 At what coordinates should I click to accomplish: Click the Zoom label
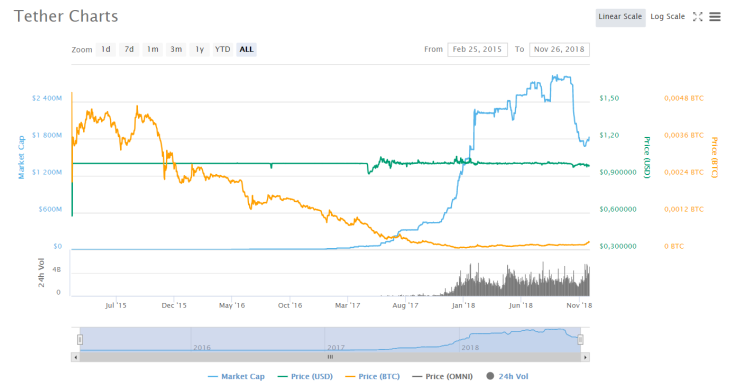pyautogui.click(x=82, y=50)
